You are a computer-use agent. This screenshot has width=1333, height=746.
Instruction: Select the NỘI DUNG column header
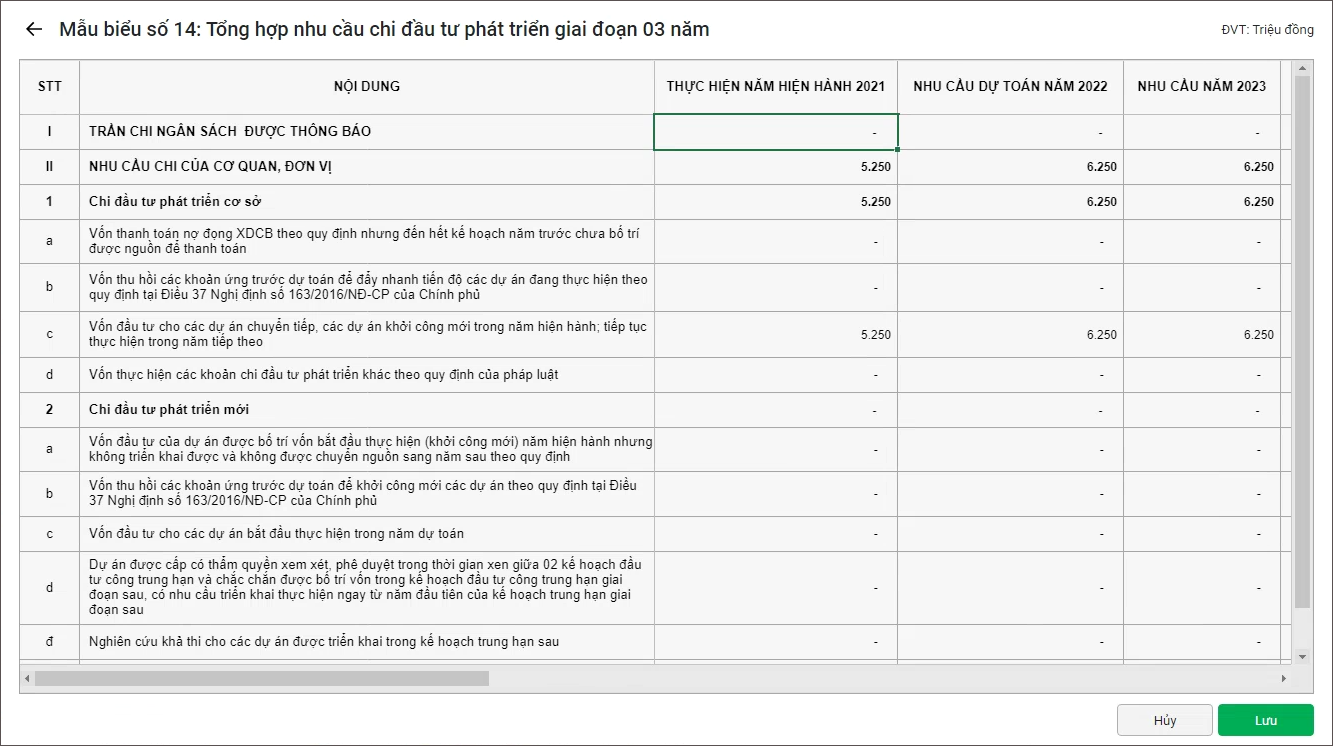(x=367, y=87)
